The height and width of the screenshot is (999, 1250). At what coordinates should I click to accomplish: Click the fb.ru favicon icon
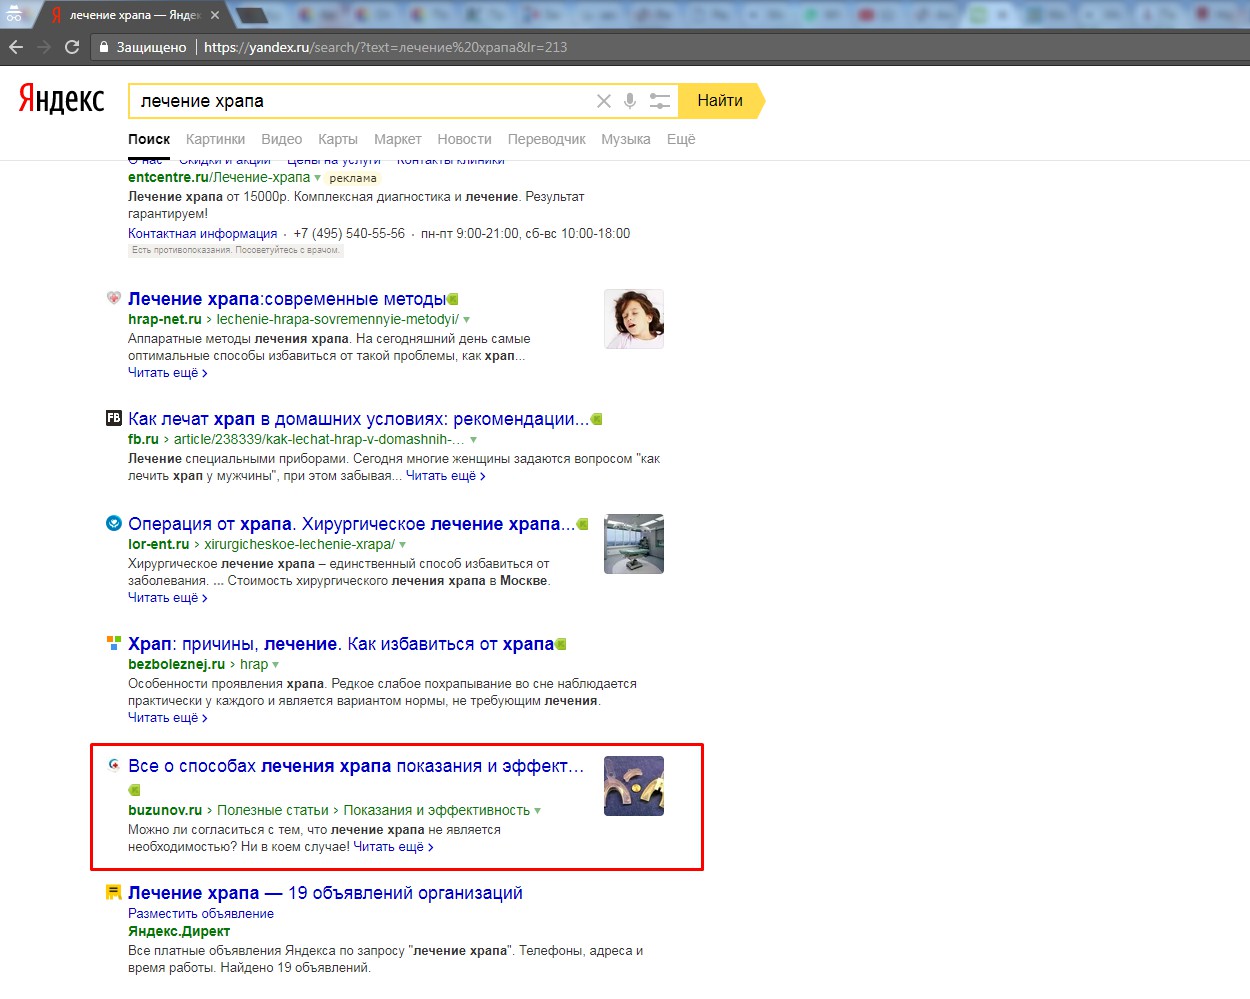point(114,418)
